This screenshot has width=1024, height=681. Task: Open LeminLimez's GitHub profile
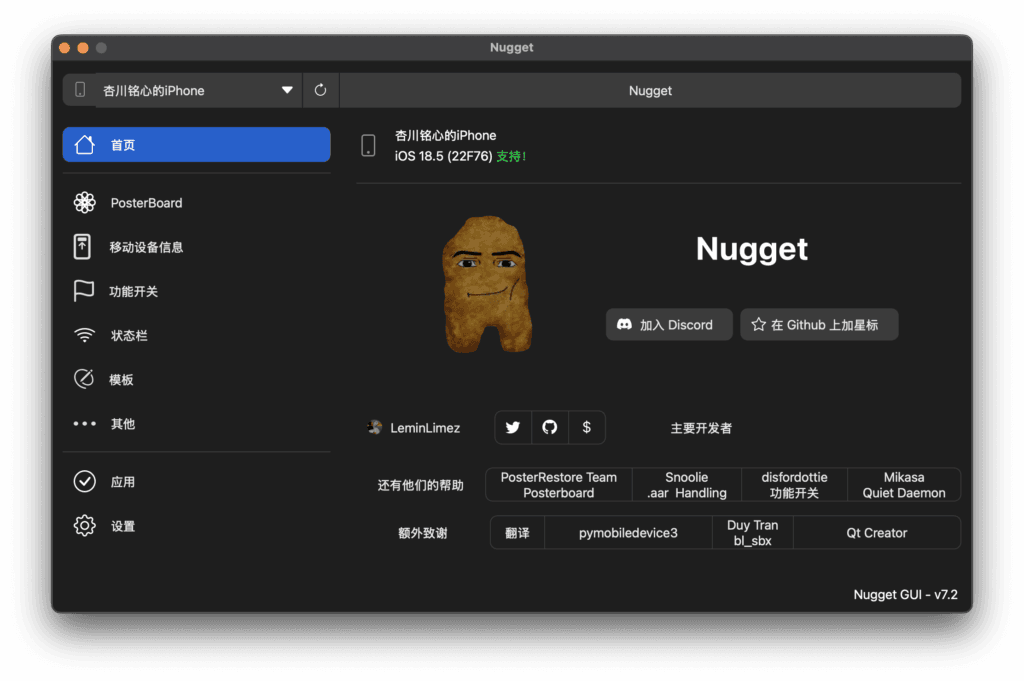coord(549,427)
